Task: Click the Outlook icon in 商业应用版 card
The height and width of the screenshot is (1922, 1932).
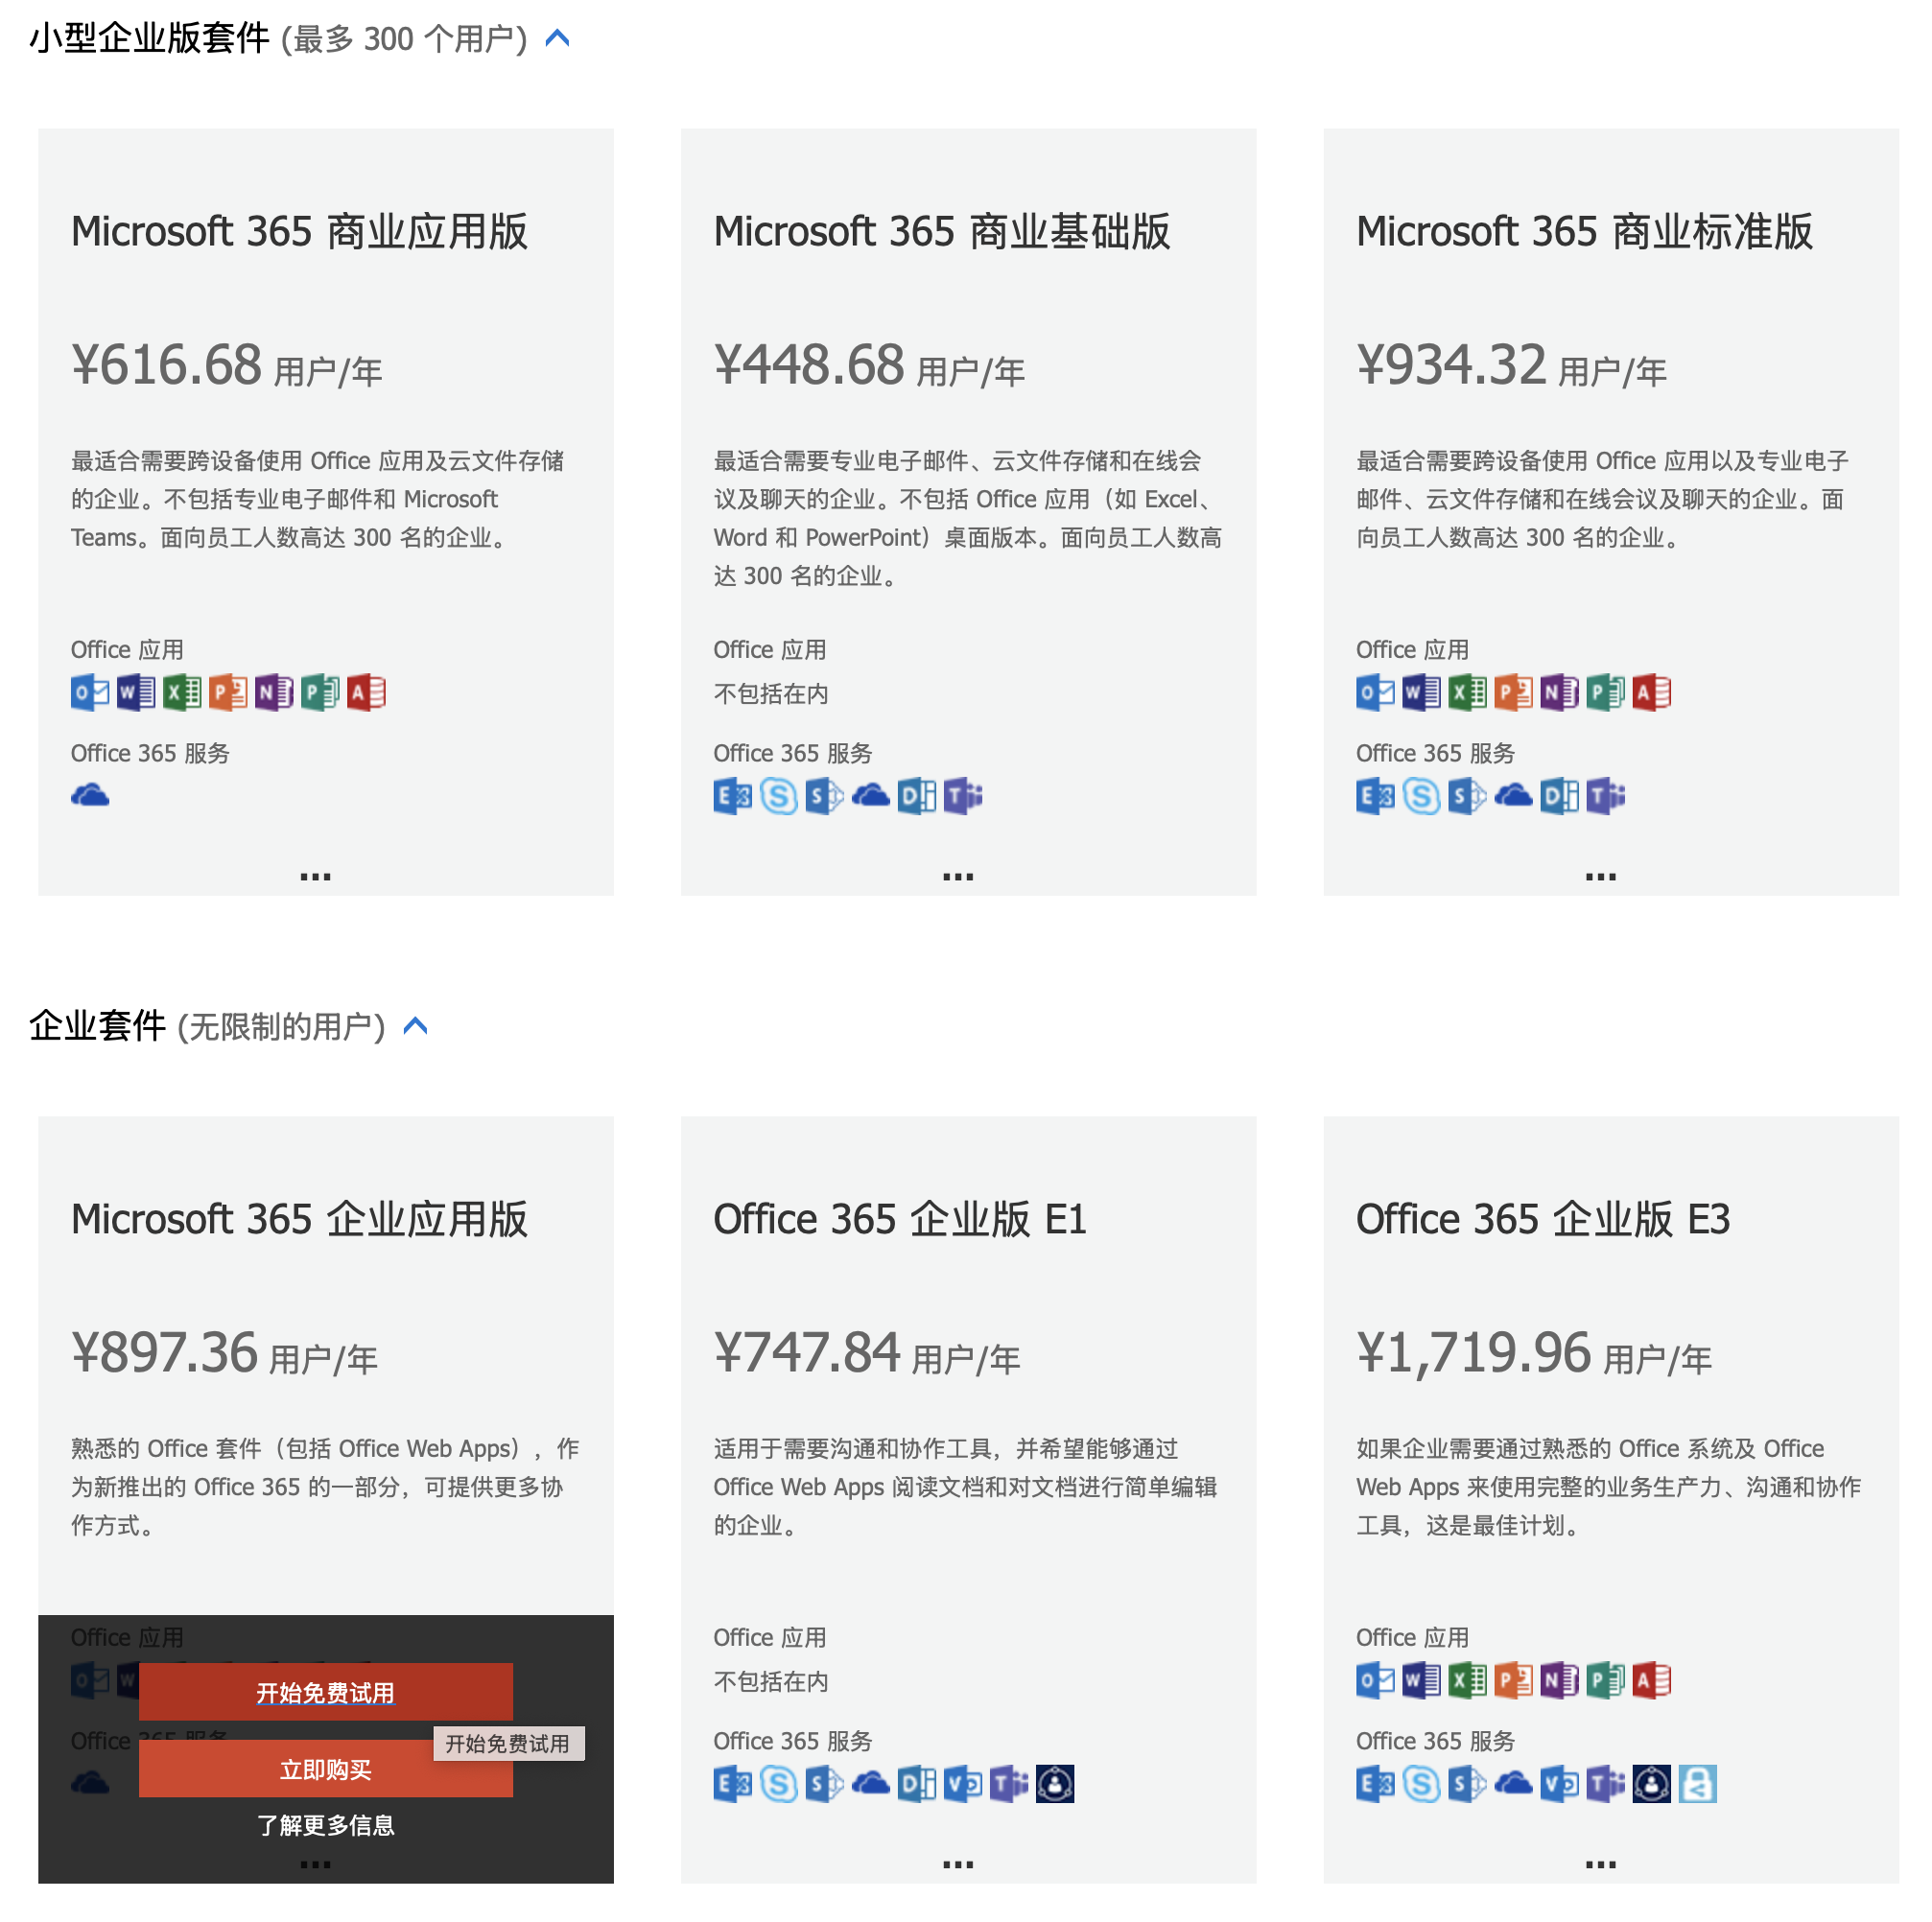Action: pos(90,693)
